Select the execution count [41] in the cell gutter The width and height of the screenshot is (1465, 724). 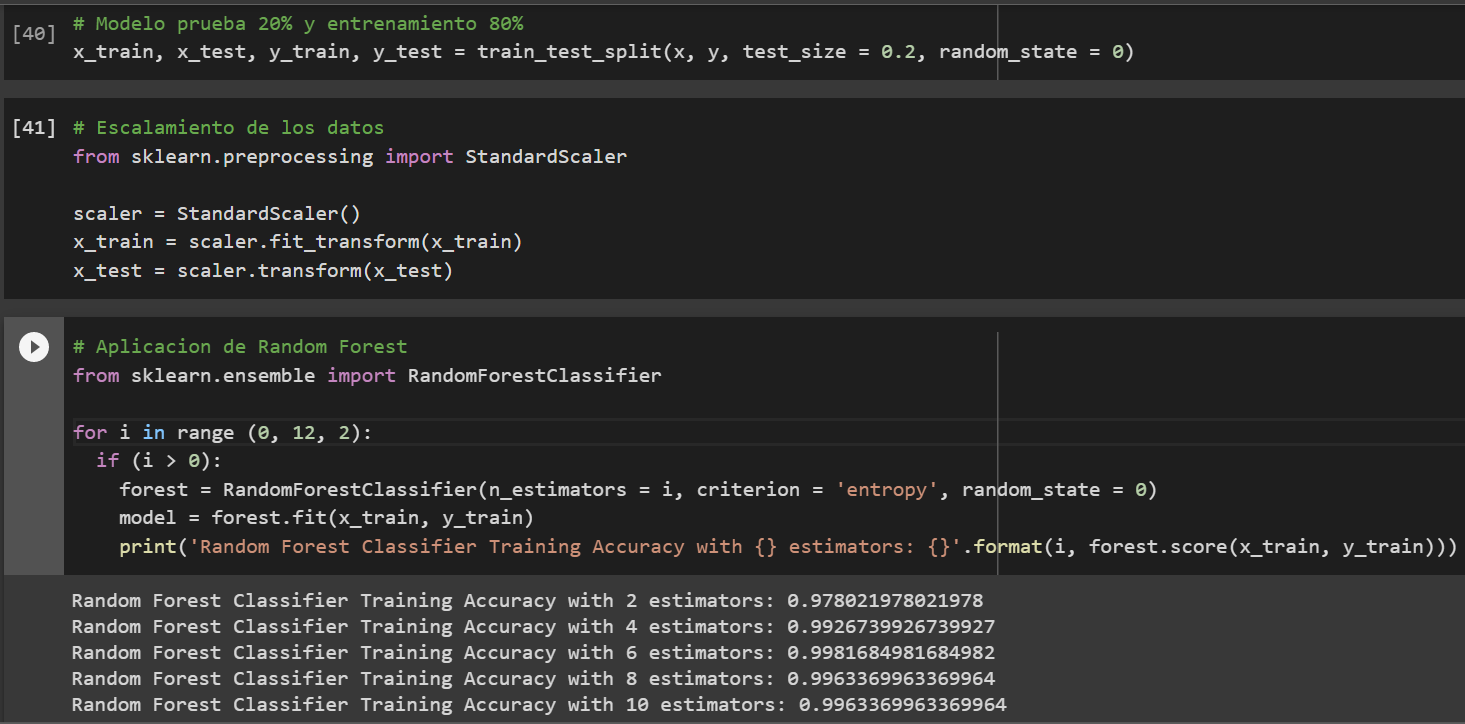[x=33, y=127]
